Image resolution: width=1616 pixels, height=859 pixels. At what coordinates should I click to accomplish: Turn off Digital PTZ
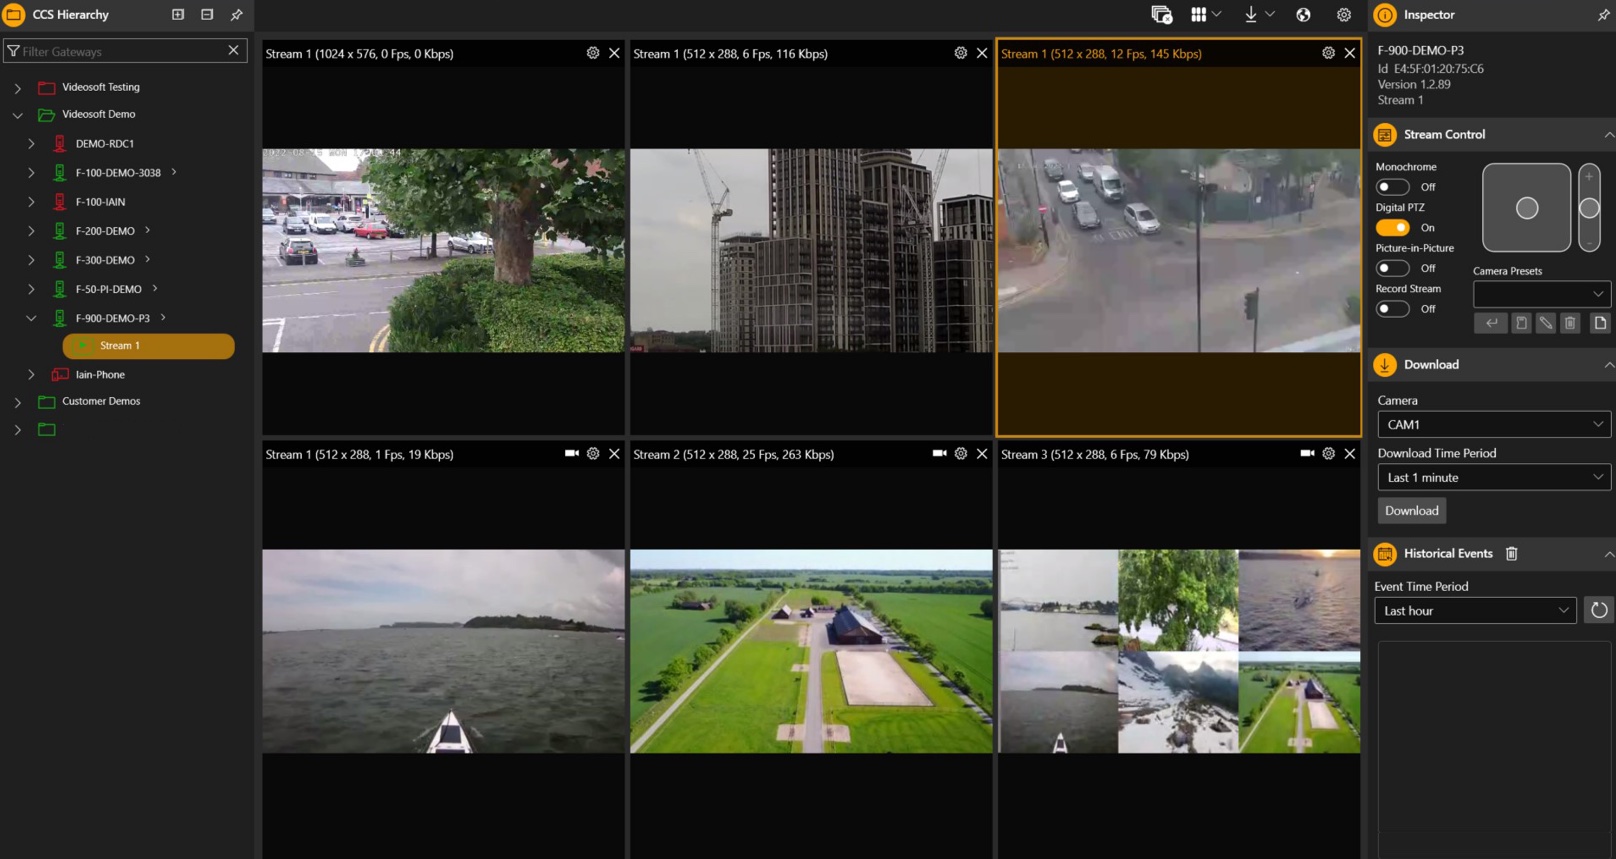[x=1392, y=228]
